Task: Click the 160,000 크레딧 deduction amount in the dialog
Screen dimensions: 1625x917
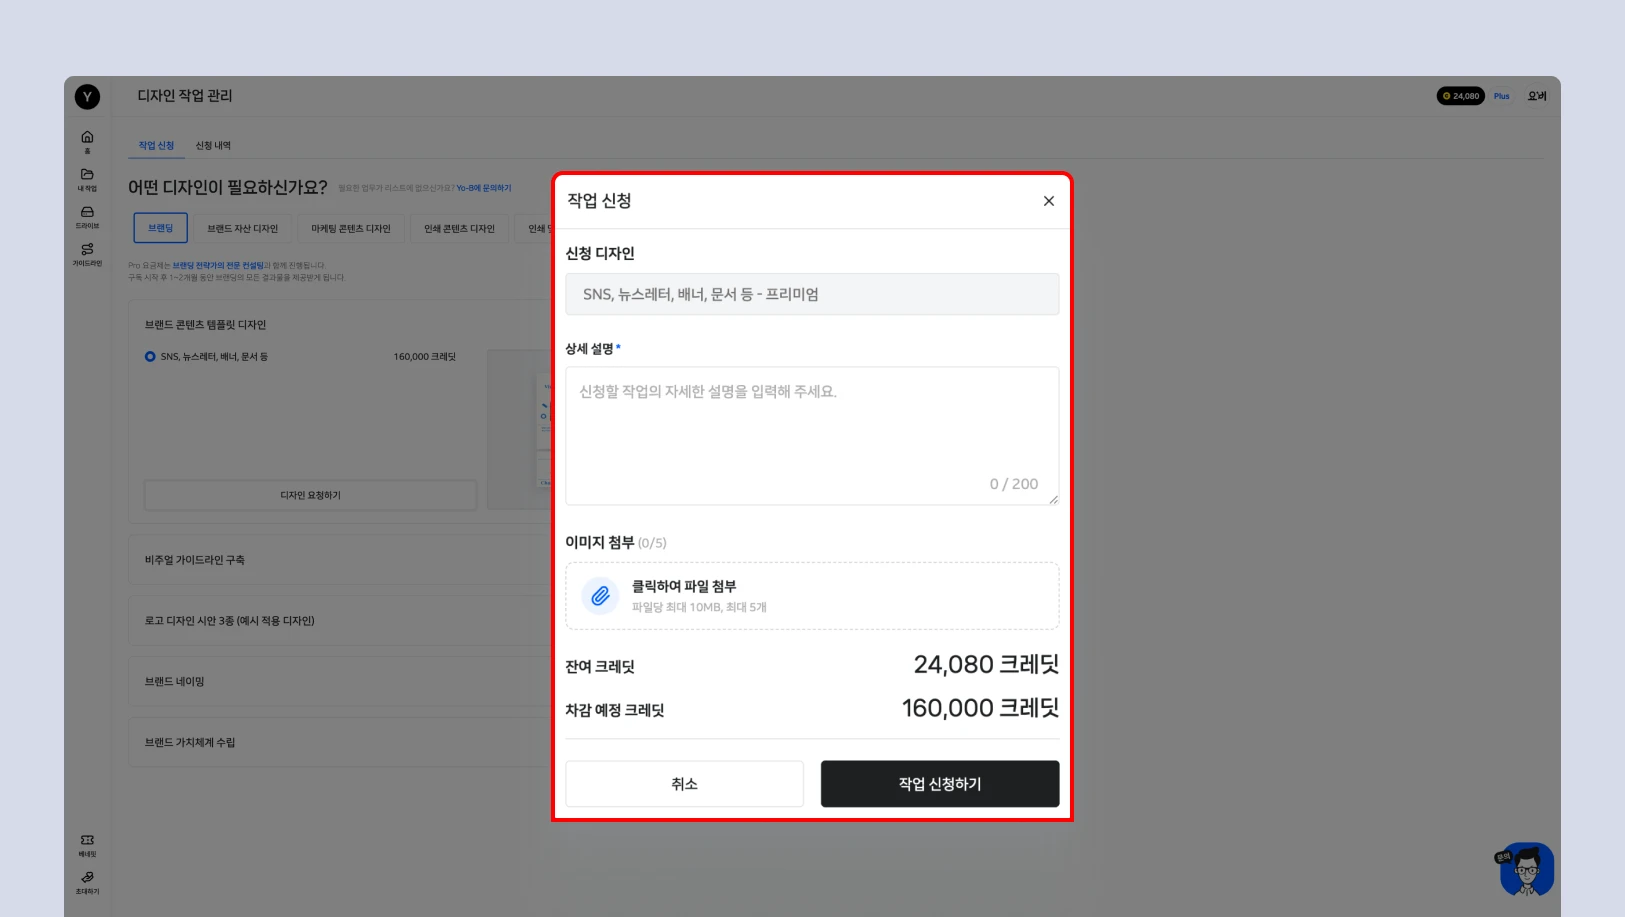Action: pos(980,708)
